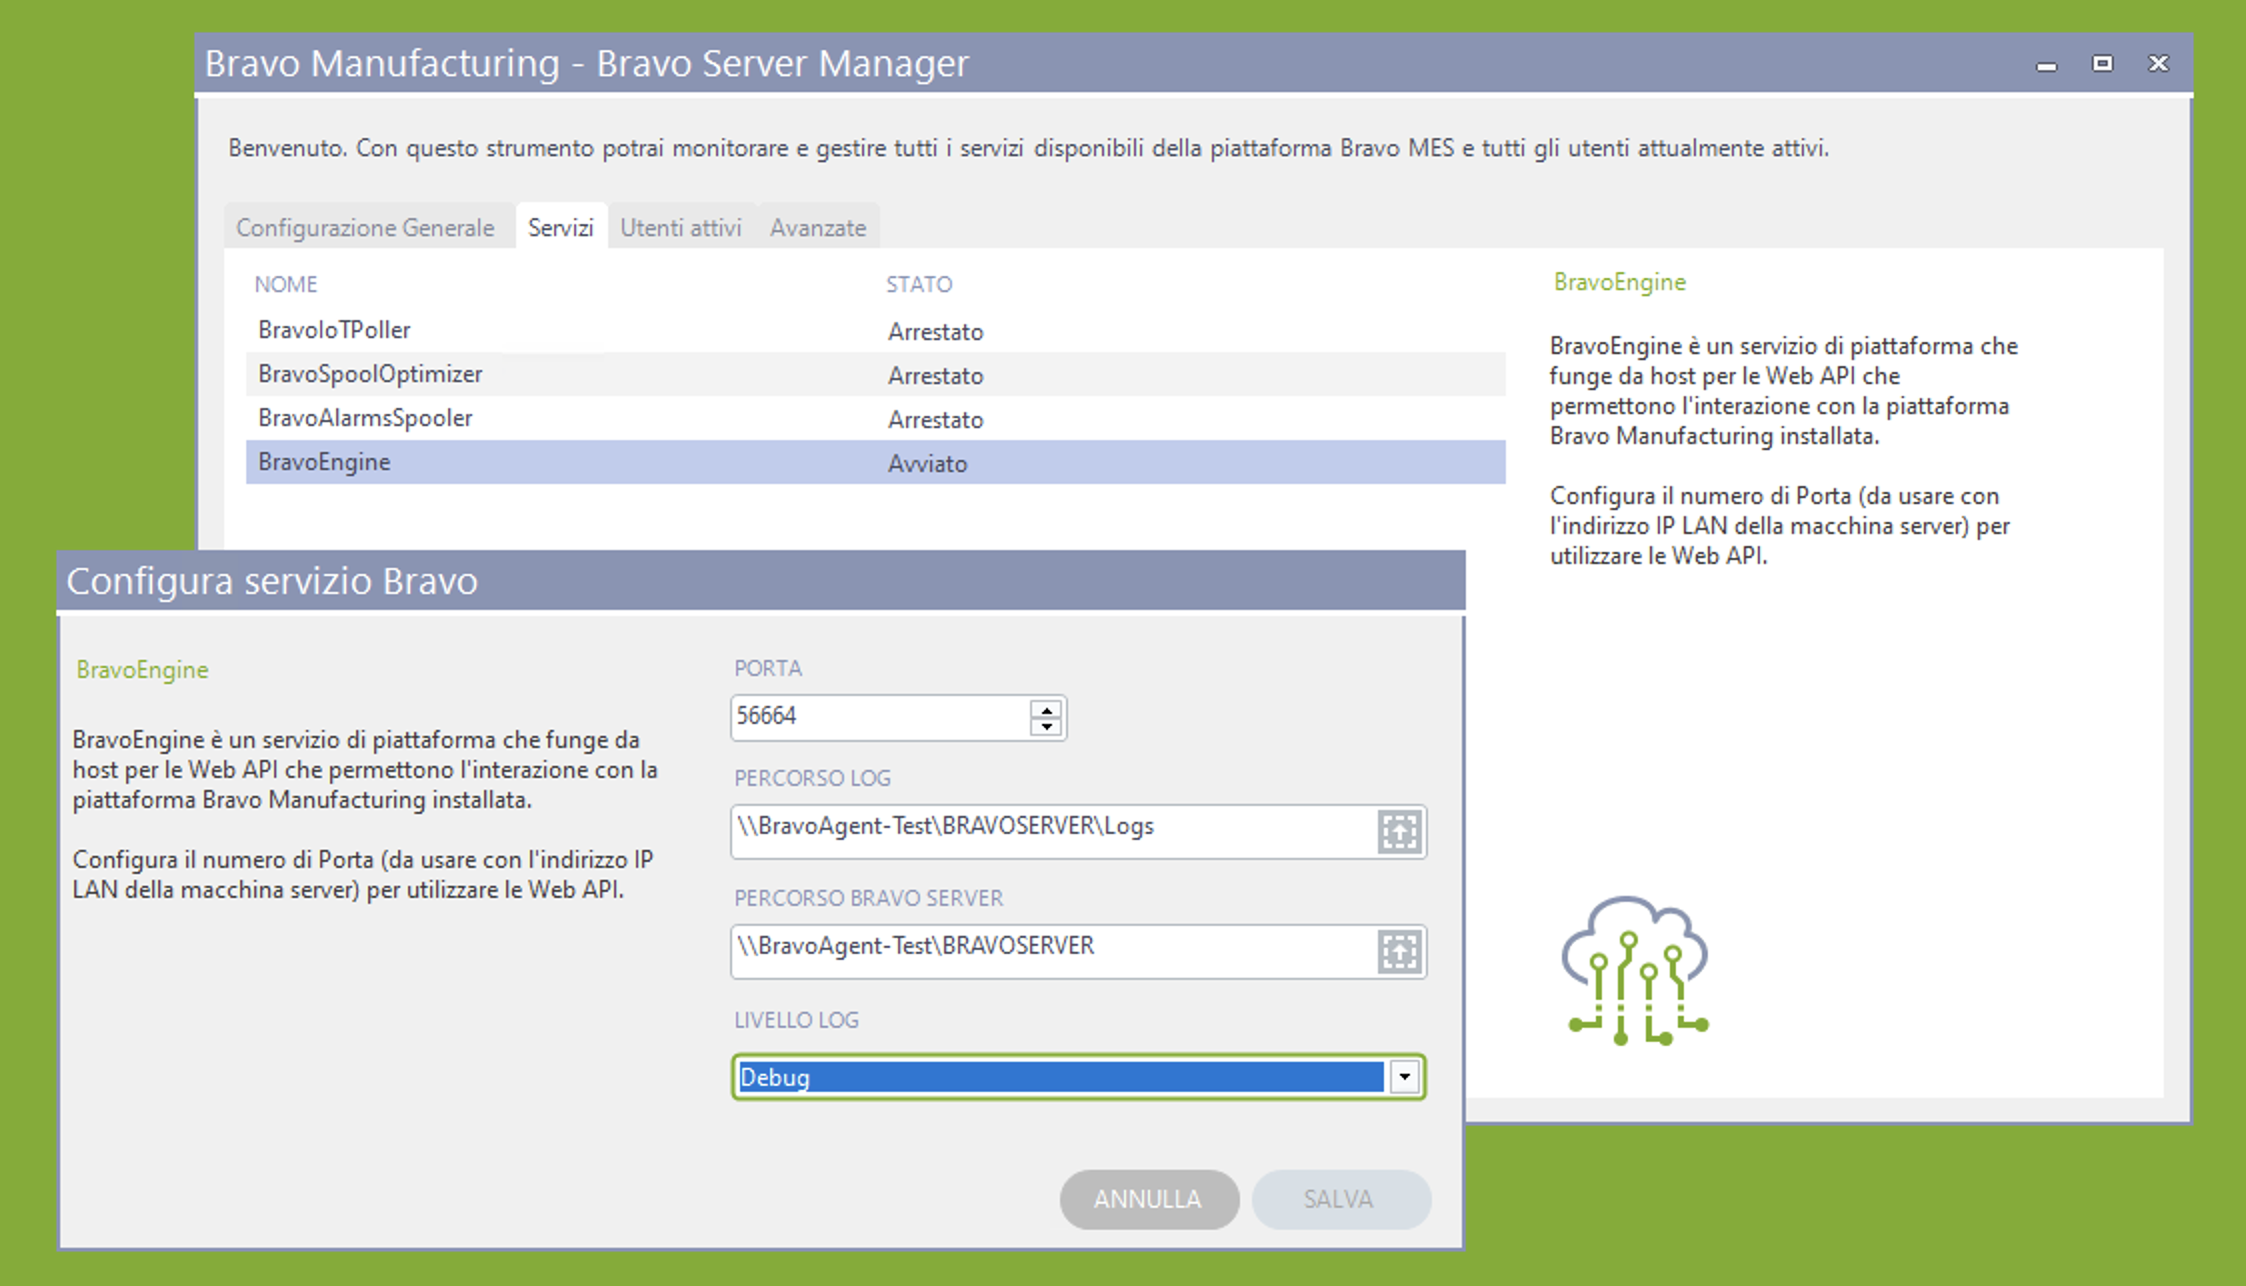Viewport: 2246px width, 1286px height.
Task: Click the cloud circuit icon in Server Manager
Action: tap(1636, 971)
